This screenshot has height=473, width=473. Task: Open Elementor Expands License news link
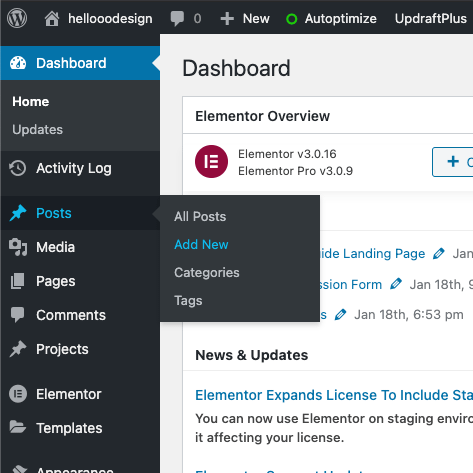[x=334, y=395]
